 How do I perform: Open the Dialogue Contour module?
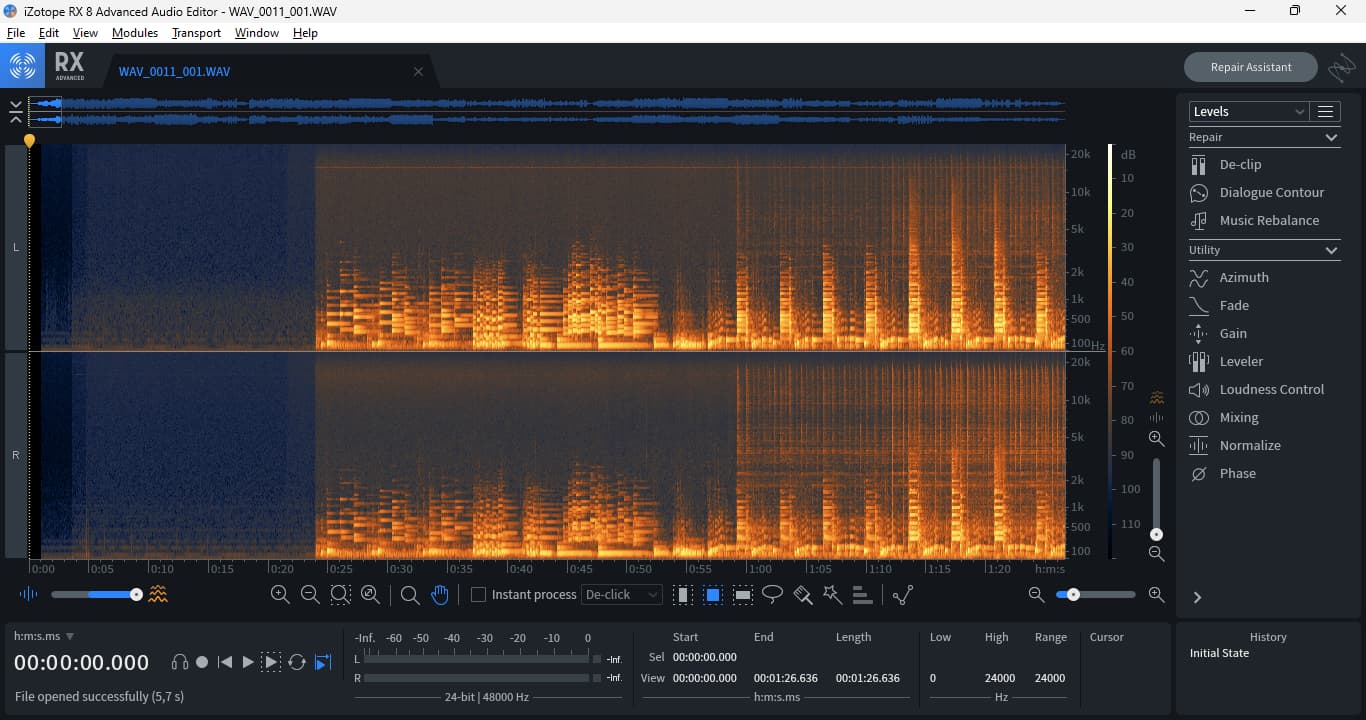pyautogui.click(x=1271, y=193)
